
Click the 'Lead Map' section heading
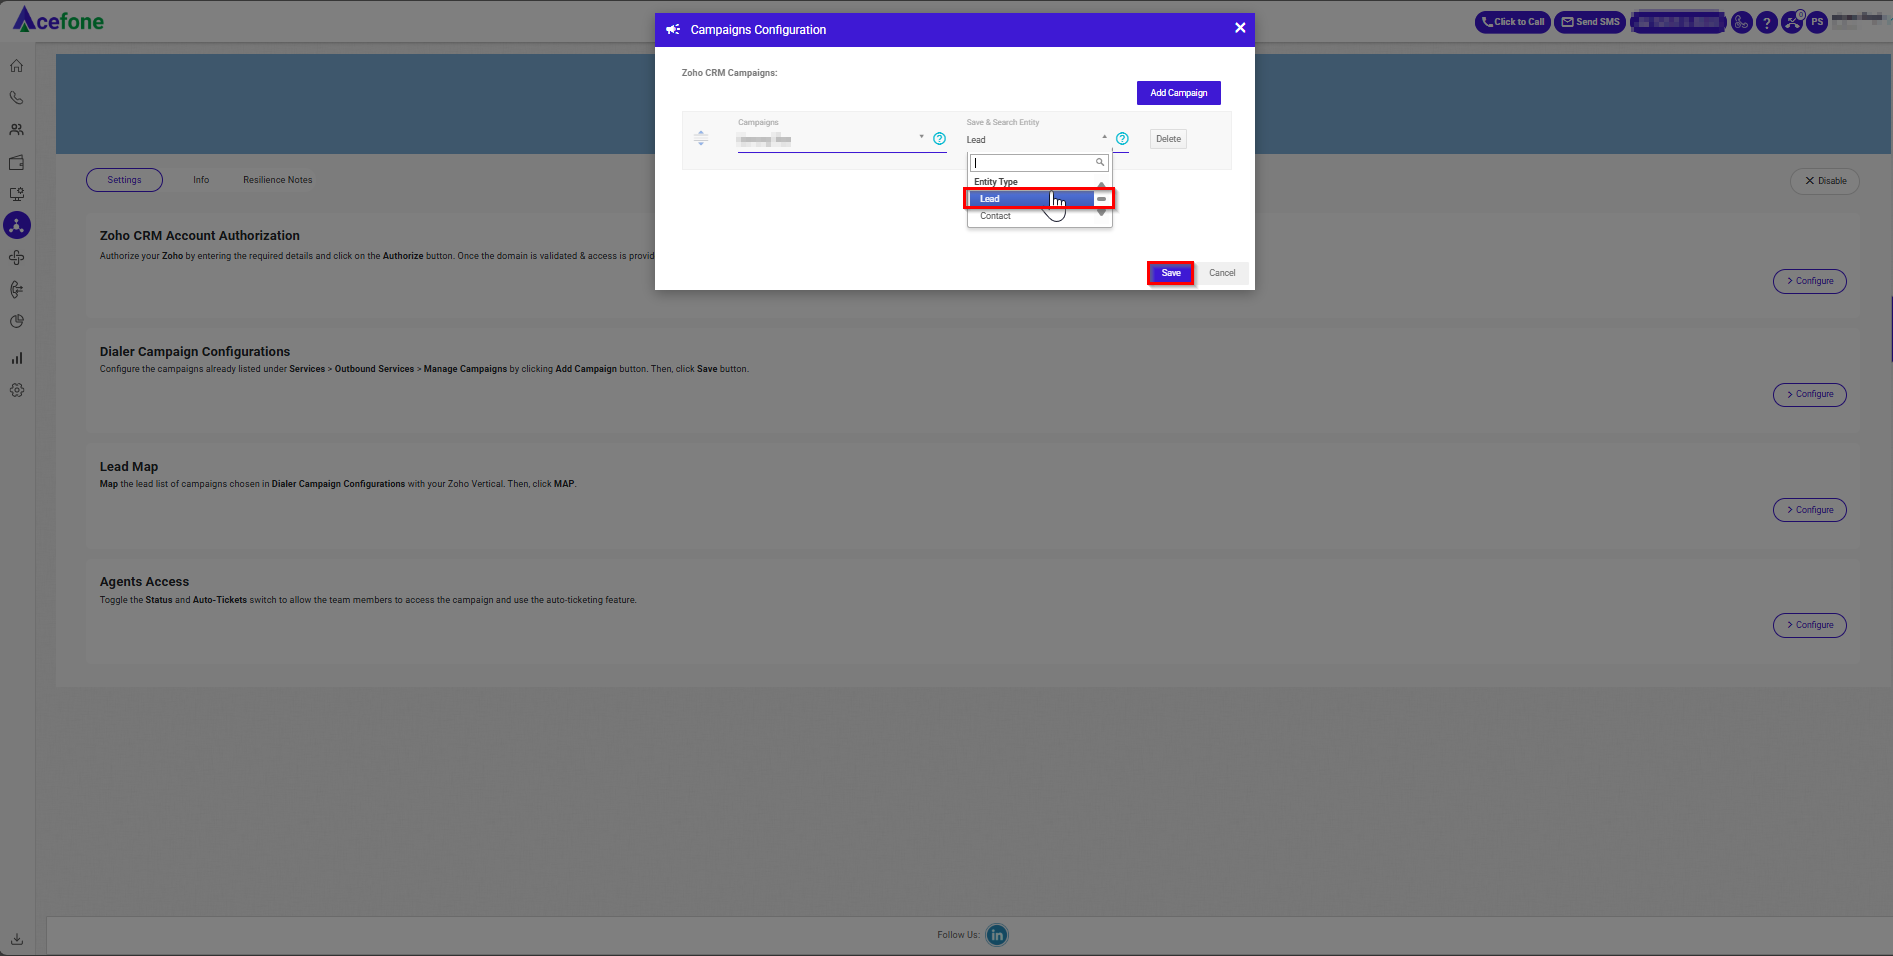click(129, 467)
